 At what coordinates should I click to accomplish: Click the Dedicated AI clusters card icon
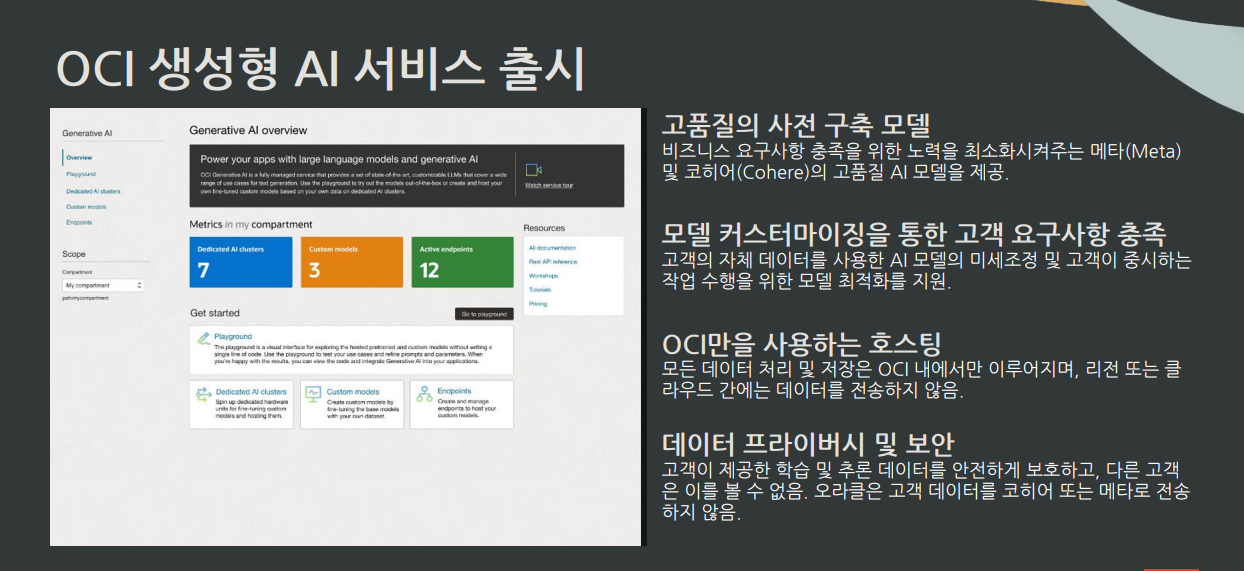tap(203, 394)
